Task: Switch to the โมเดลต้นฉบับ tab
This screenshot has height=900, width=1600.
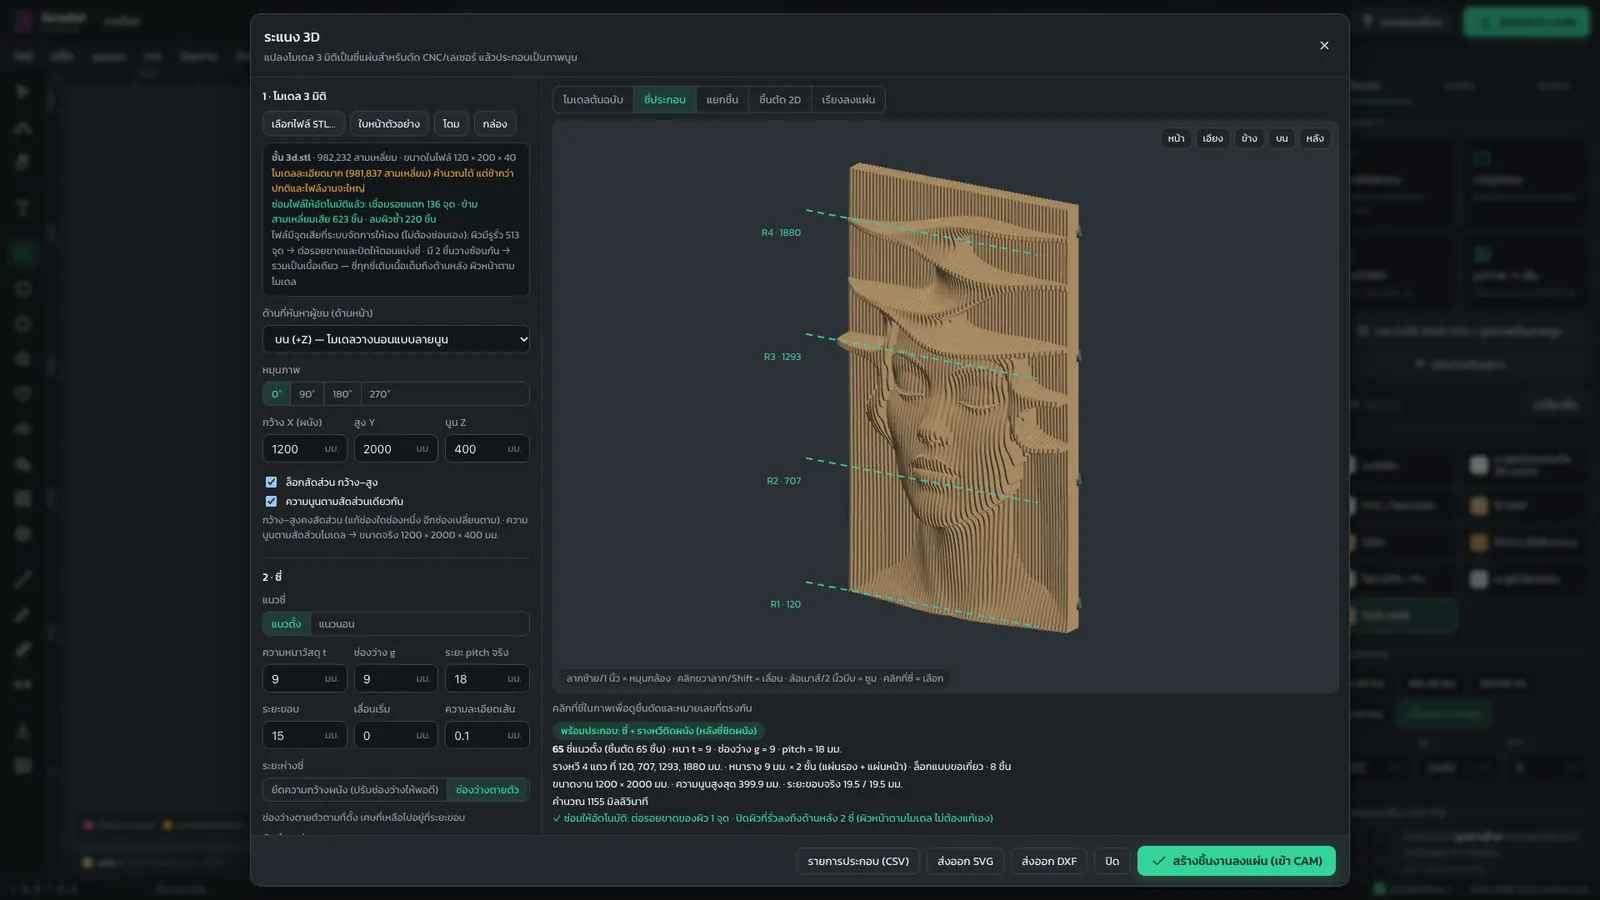Action: [593, 100]
